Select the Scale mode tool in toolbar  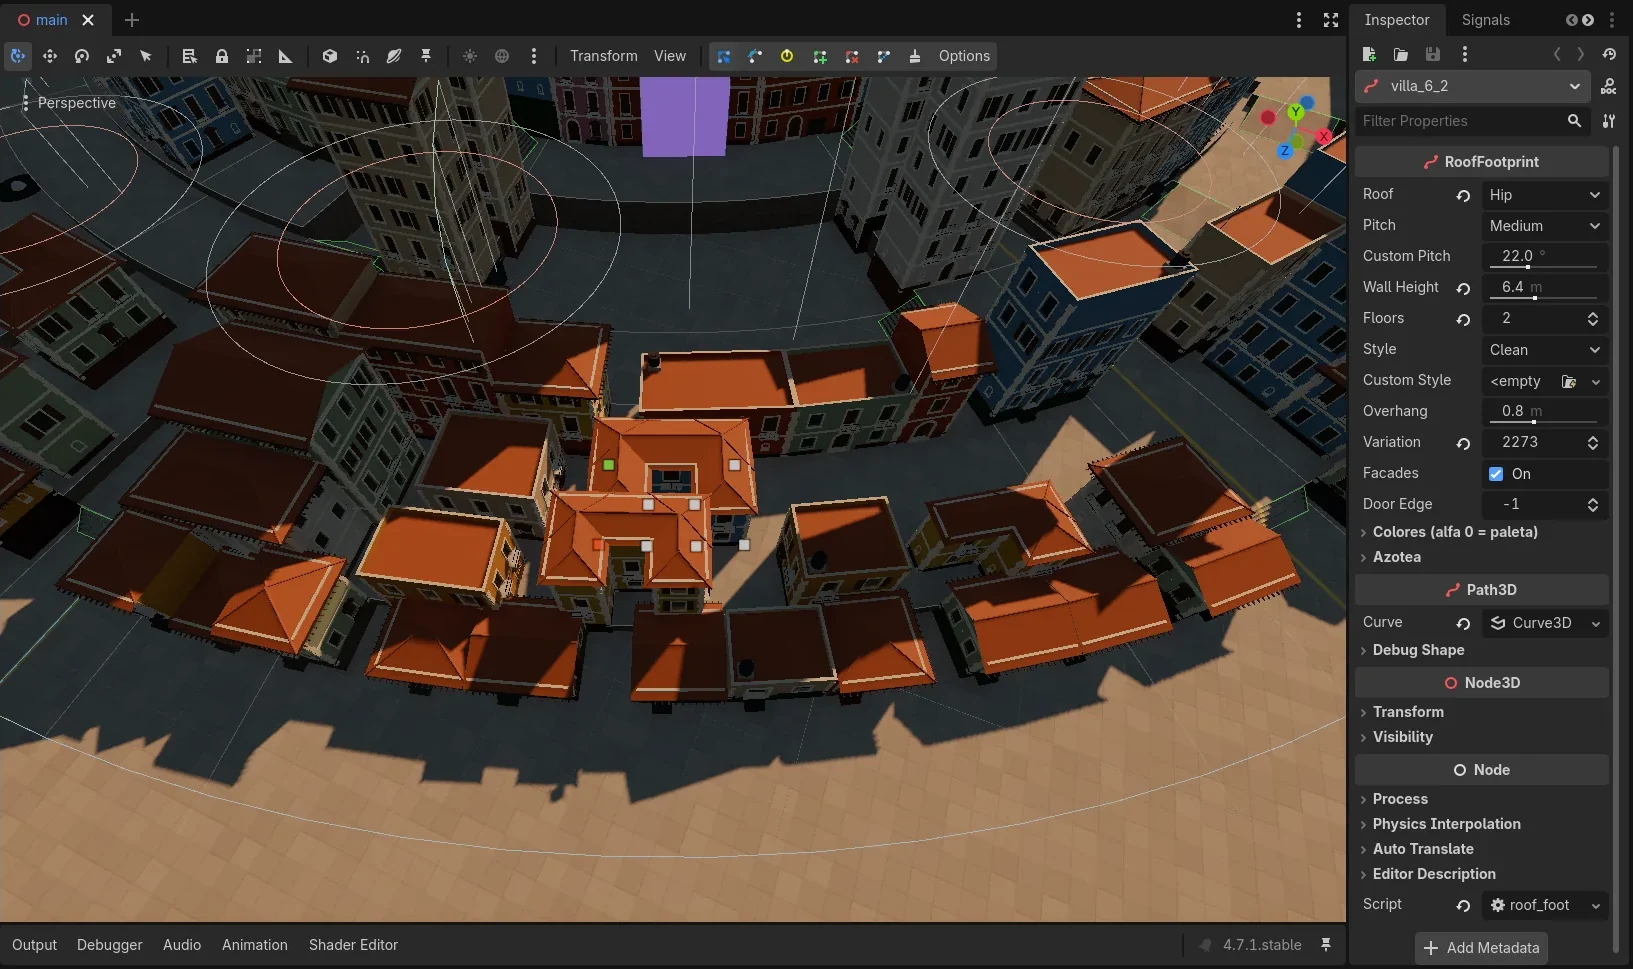point(114,56)
